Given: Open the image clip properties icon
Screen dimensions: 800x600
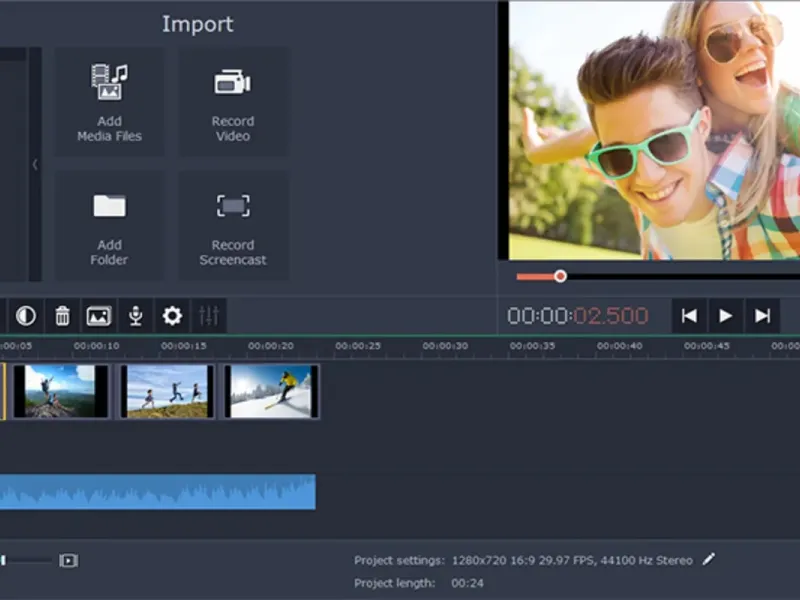Looking at the screenshot, I should (x=98, y=316).
